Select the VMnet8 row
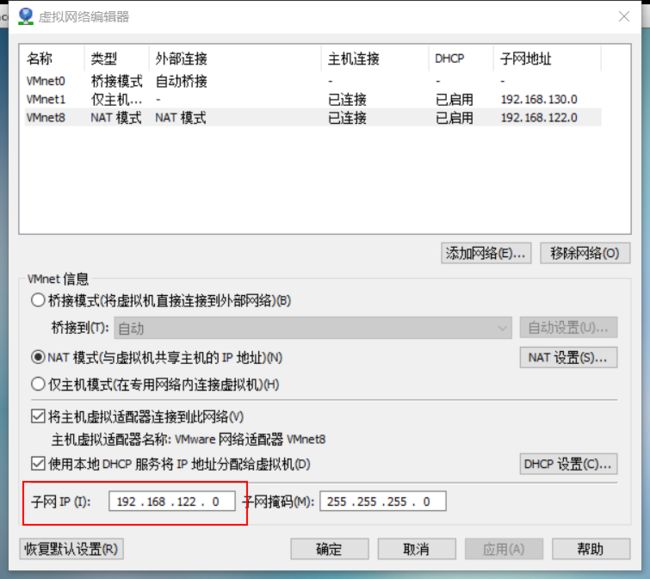 click(313, 118)
